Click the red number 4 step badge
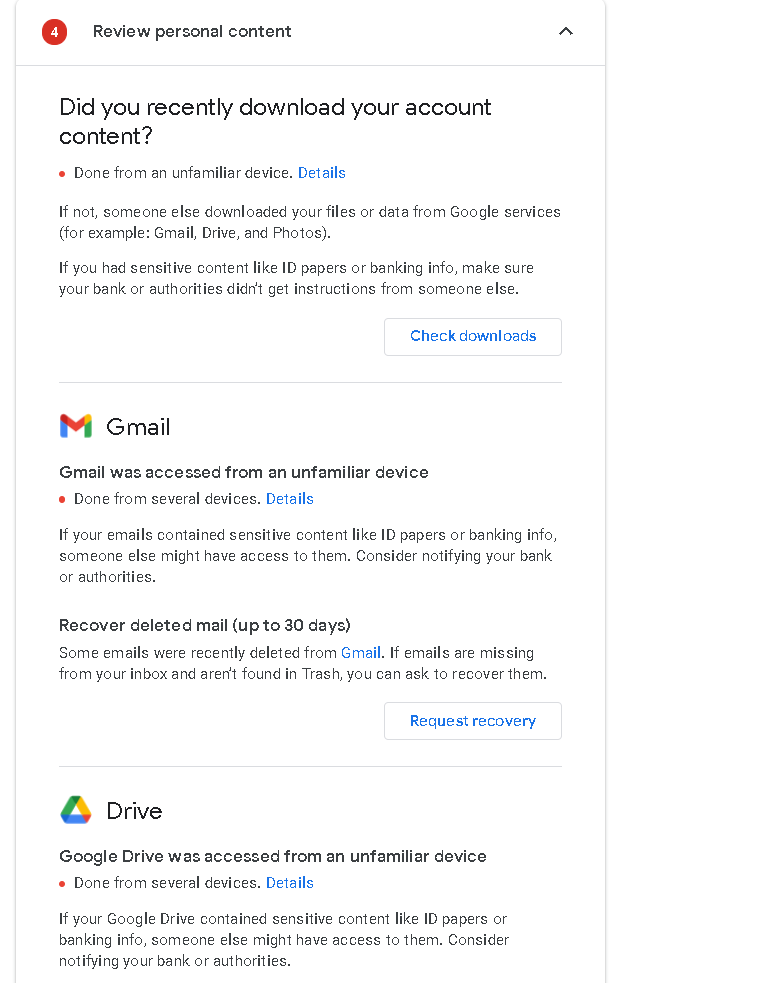Screen dimensions: 757x983 tap(55, 32)
